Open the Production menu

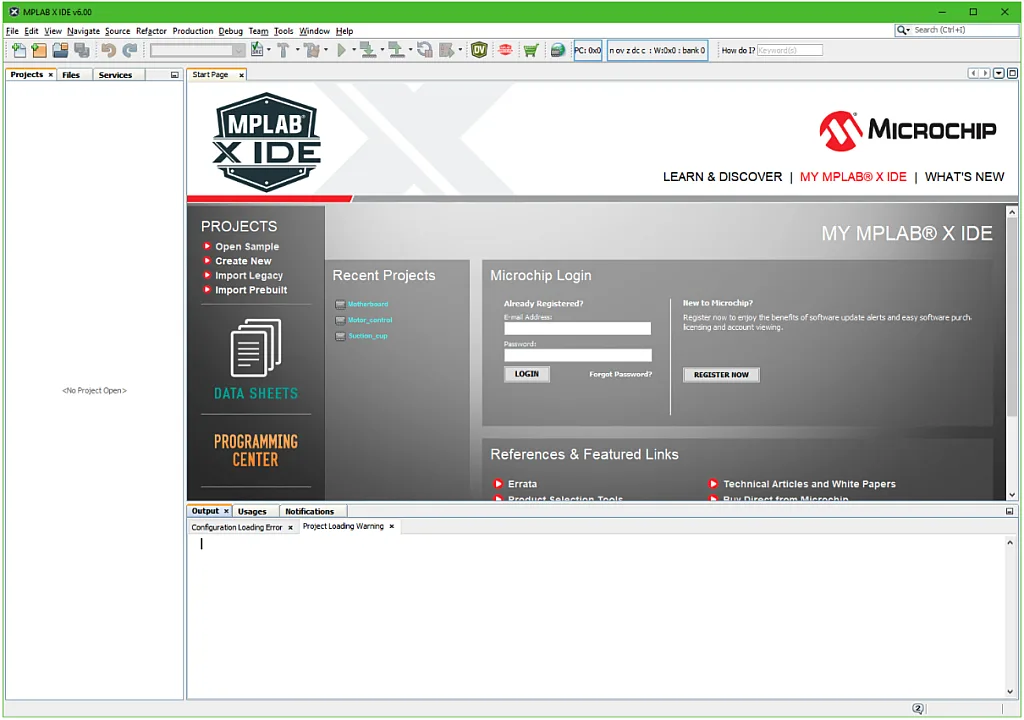pyautogui.click(x=192, y=31)
